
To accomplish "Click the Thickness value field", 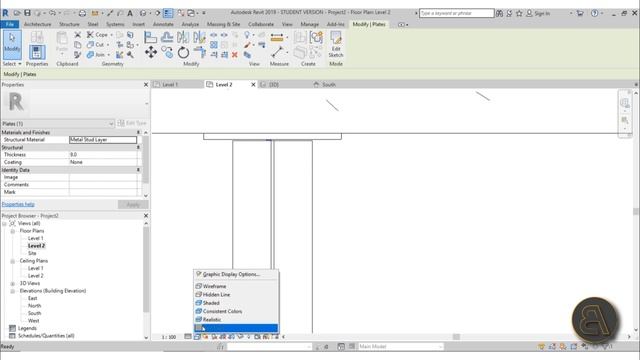I will click(103, 155).
